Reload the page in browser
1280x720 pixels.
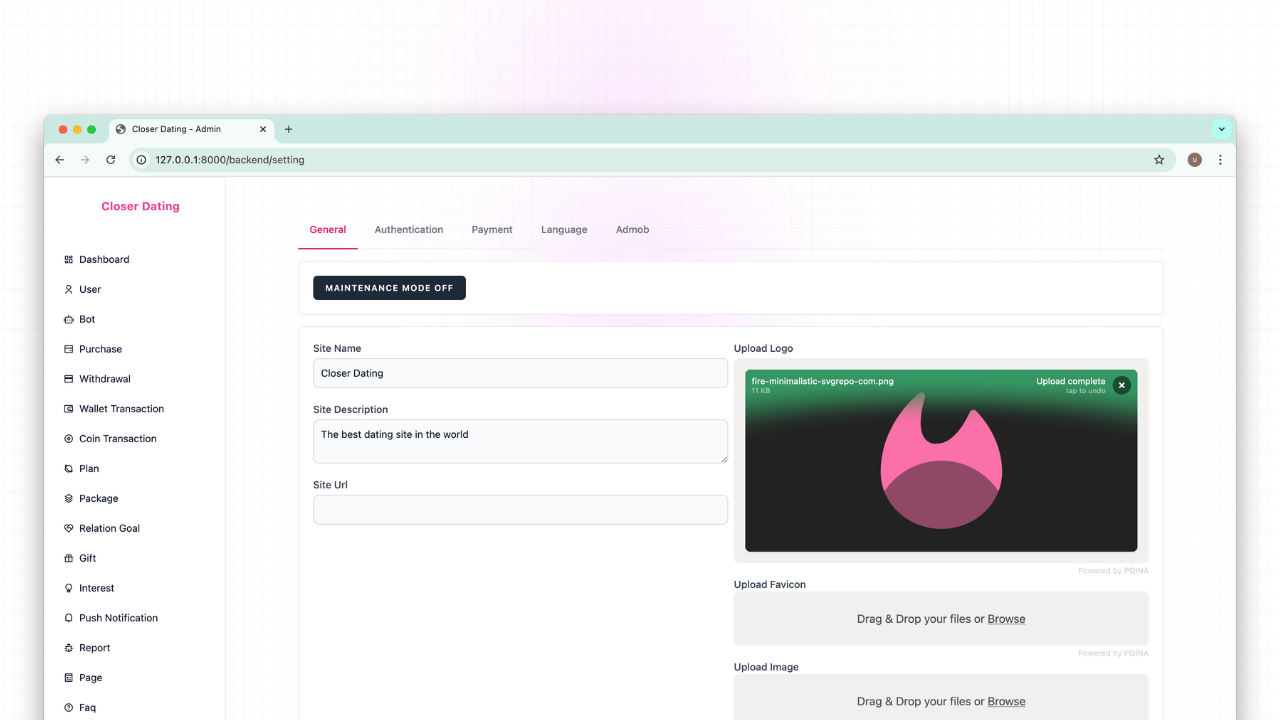(111, 160)
